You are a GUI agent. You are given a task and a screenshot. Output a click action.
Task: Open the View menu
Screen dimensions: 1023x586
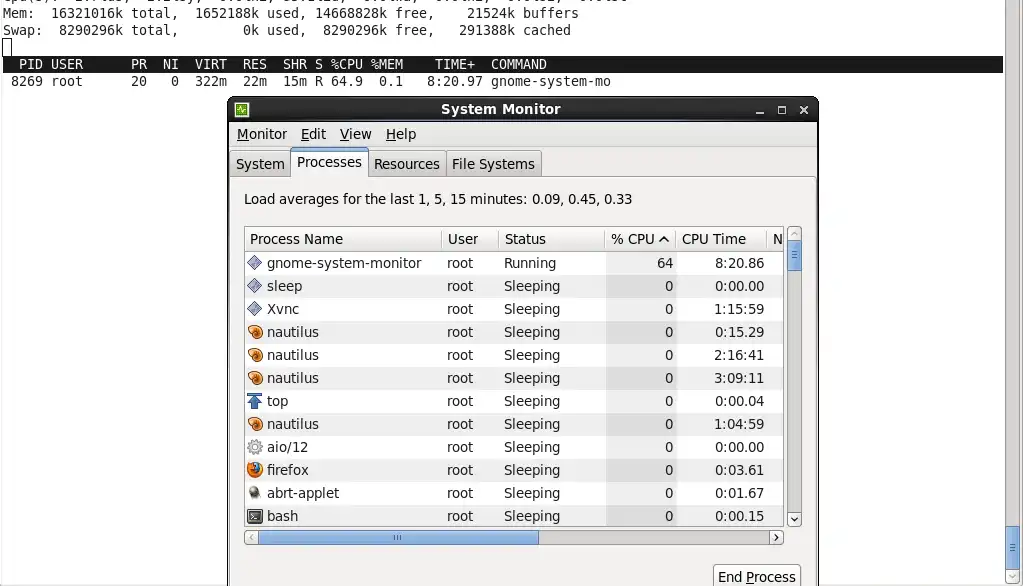[x=355, y=134]
